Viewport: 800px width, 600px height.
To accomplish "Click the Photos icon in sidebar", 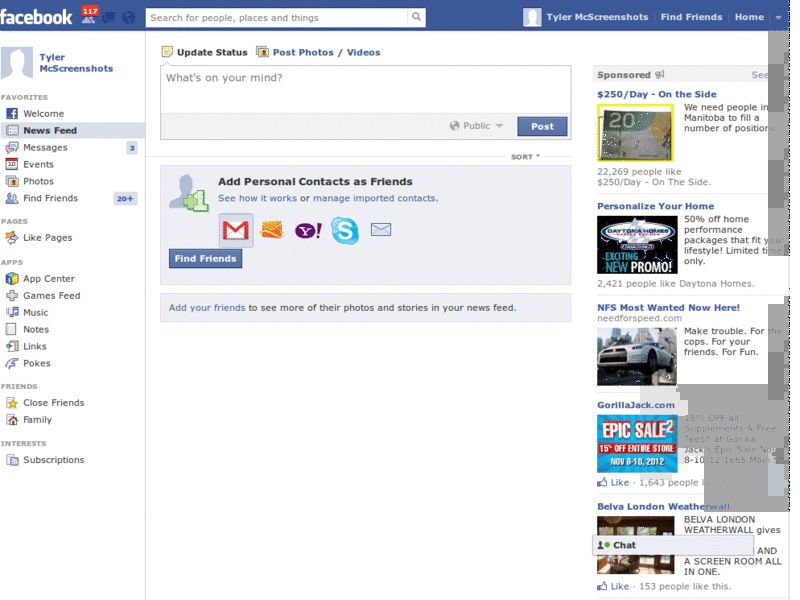I will (12, 181).
